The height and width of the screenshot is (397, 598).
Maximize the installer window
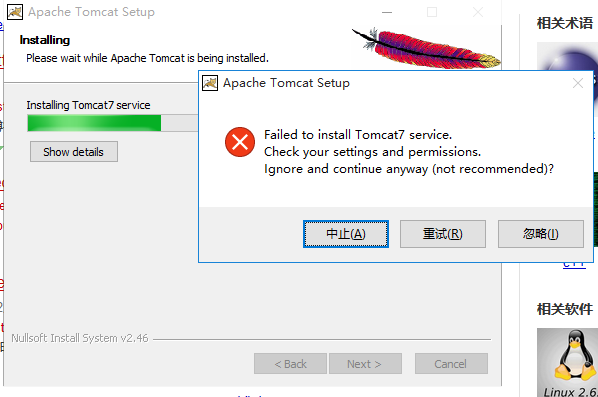coord(432,12)
